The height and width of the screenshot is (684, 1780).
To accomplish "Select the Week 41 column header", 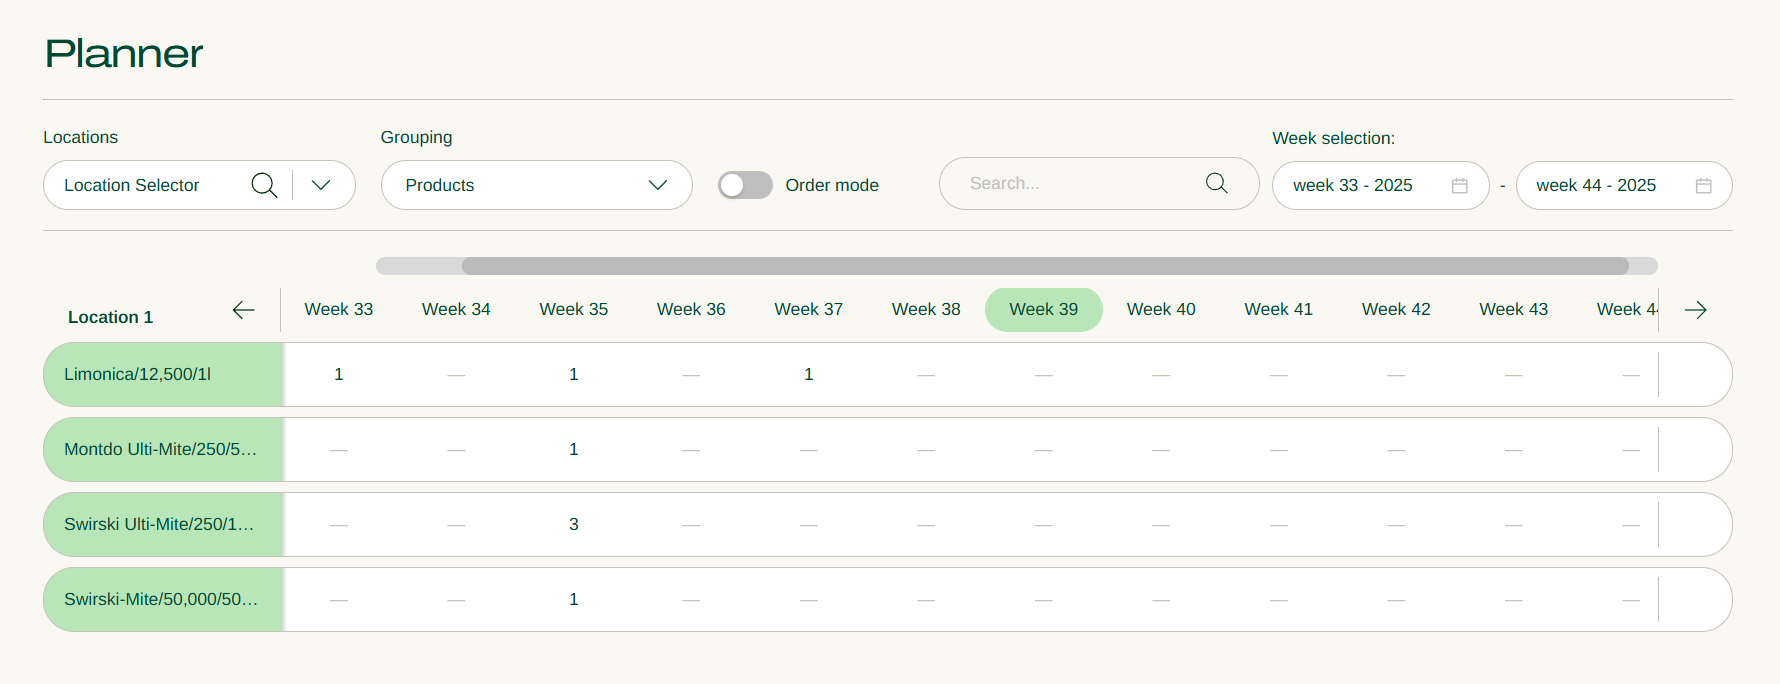I will coord(1279,310).
